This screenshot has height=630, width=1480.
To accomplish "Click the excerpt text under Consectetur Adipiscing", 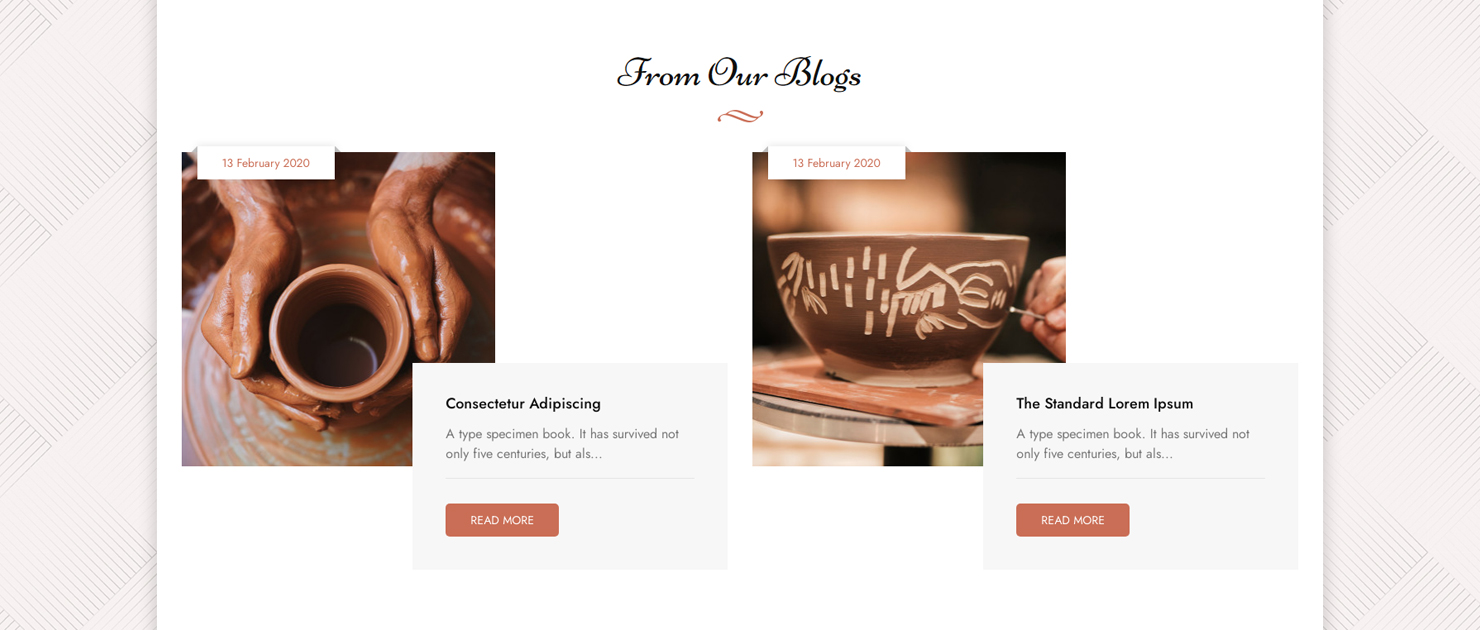I will (562, 444).
